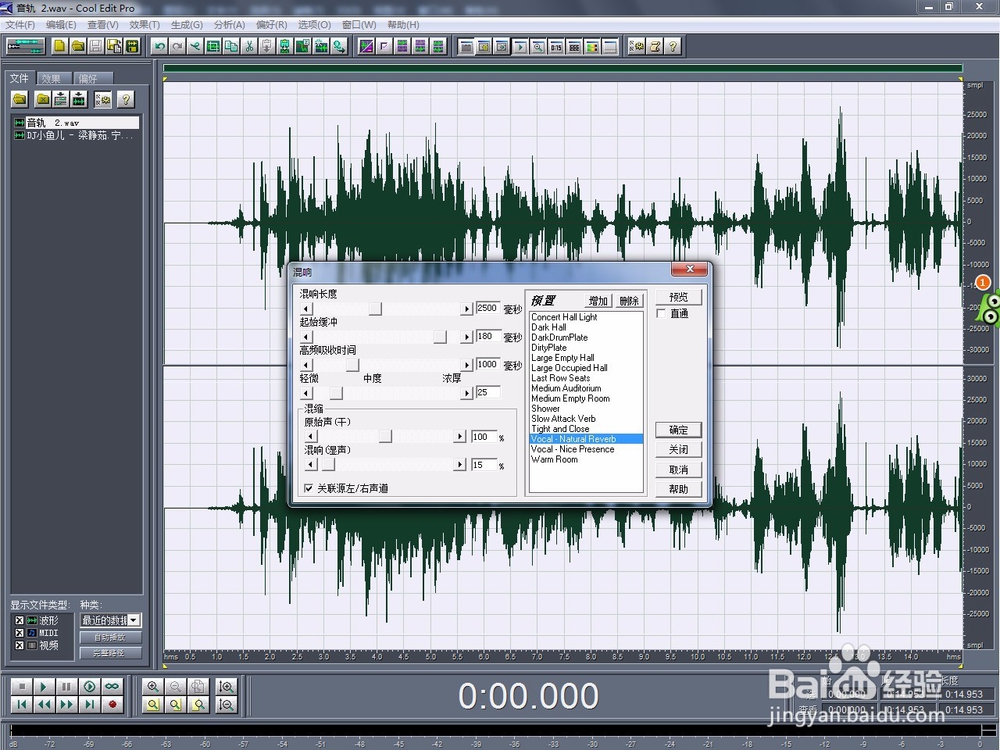This screenshot has width=1000, height=750.
Task: Open the 文件(F) menu
Action: pyautogui.click(x=20, y=24)
